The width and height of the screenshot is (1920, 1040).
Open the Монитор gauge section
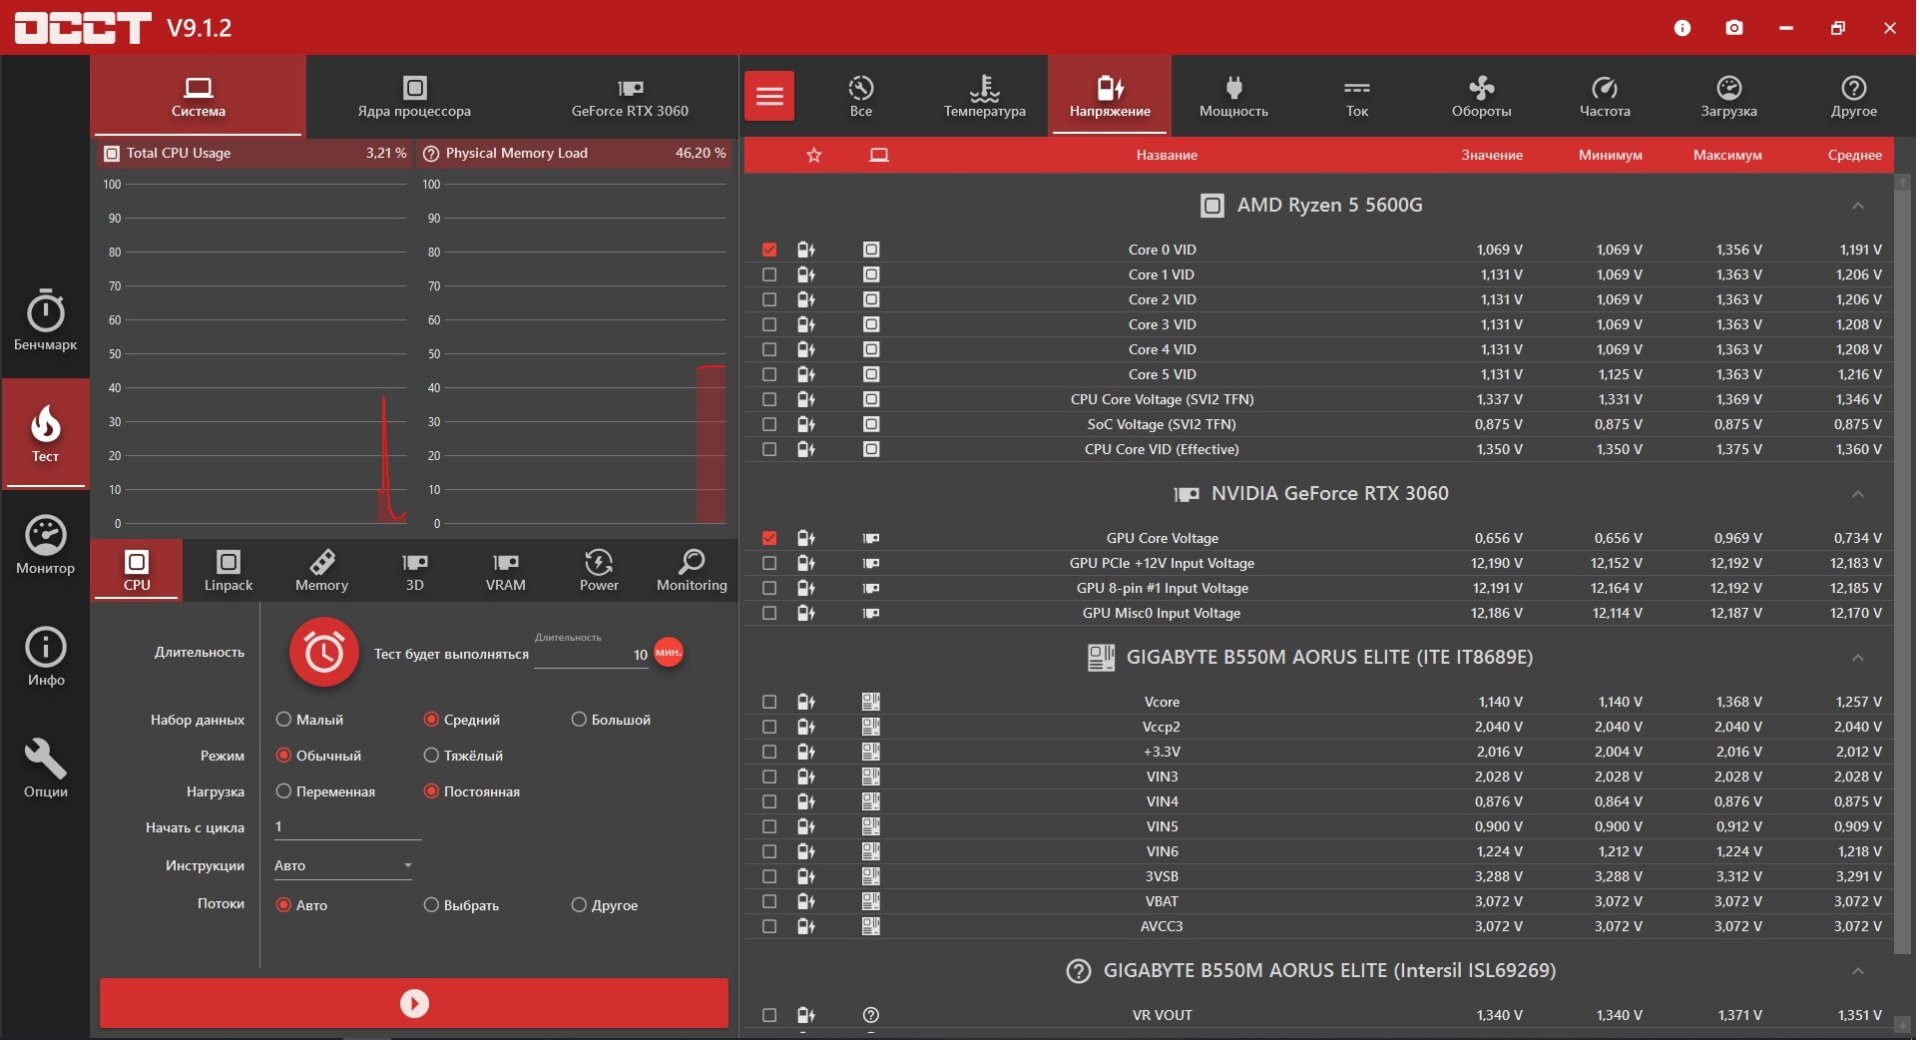tap(45, 545)
